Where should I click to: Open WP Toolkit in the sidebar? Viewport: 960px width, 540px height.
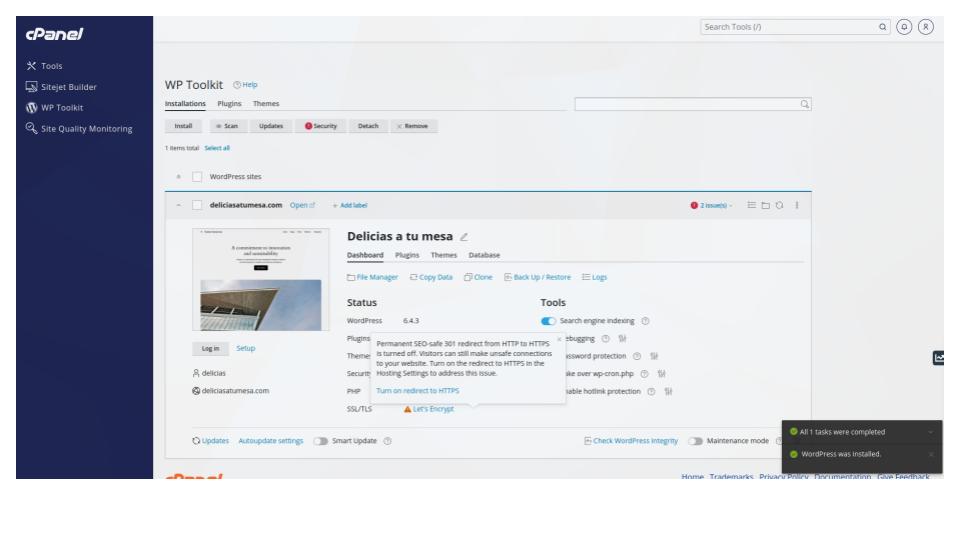[54, 108]
